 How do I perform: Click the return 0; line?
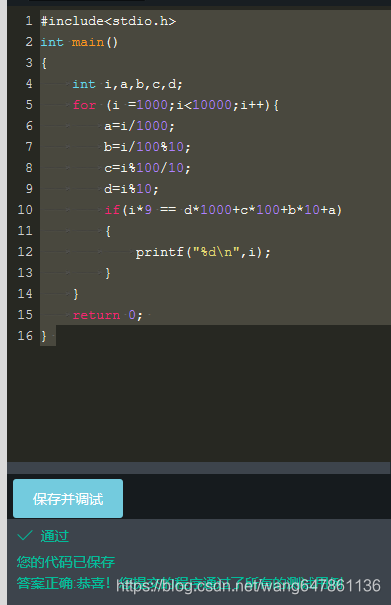coord(108,315)
